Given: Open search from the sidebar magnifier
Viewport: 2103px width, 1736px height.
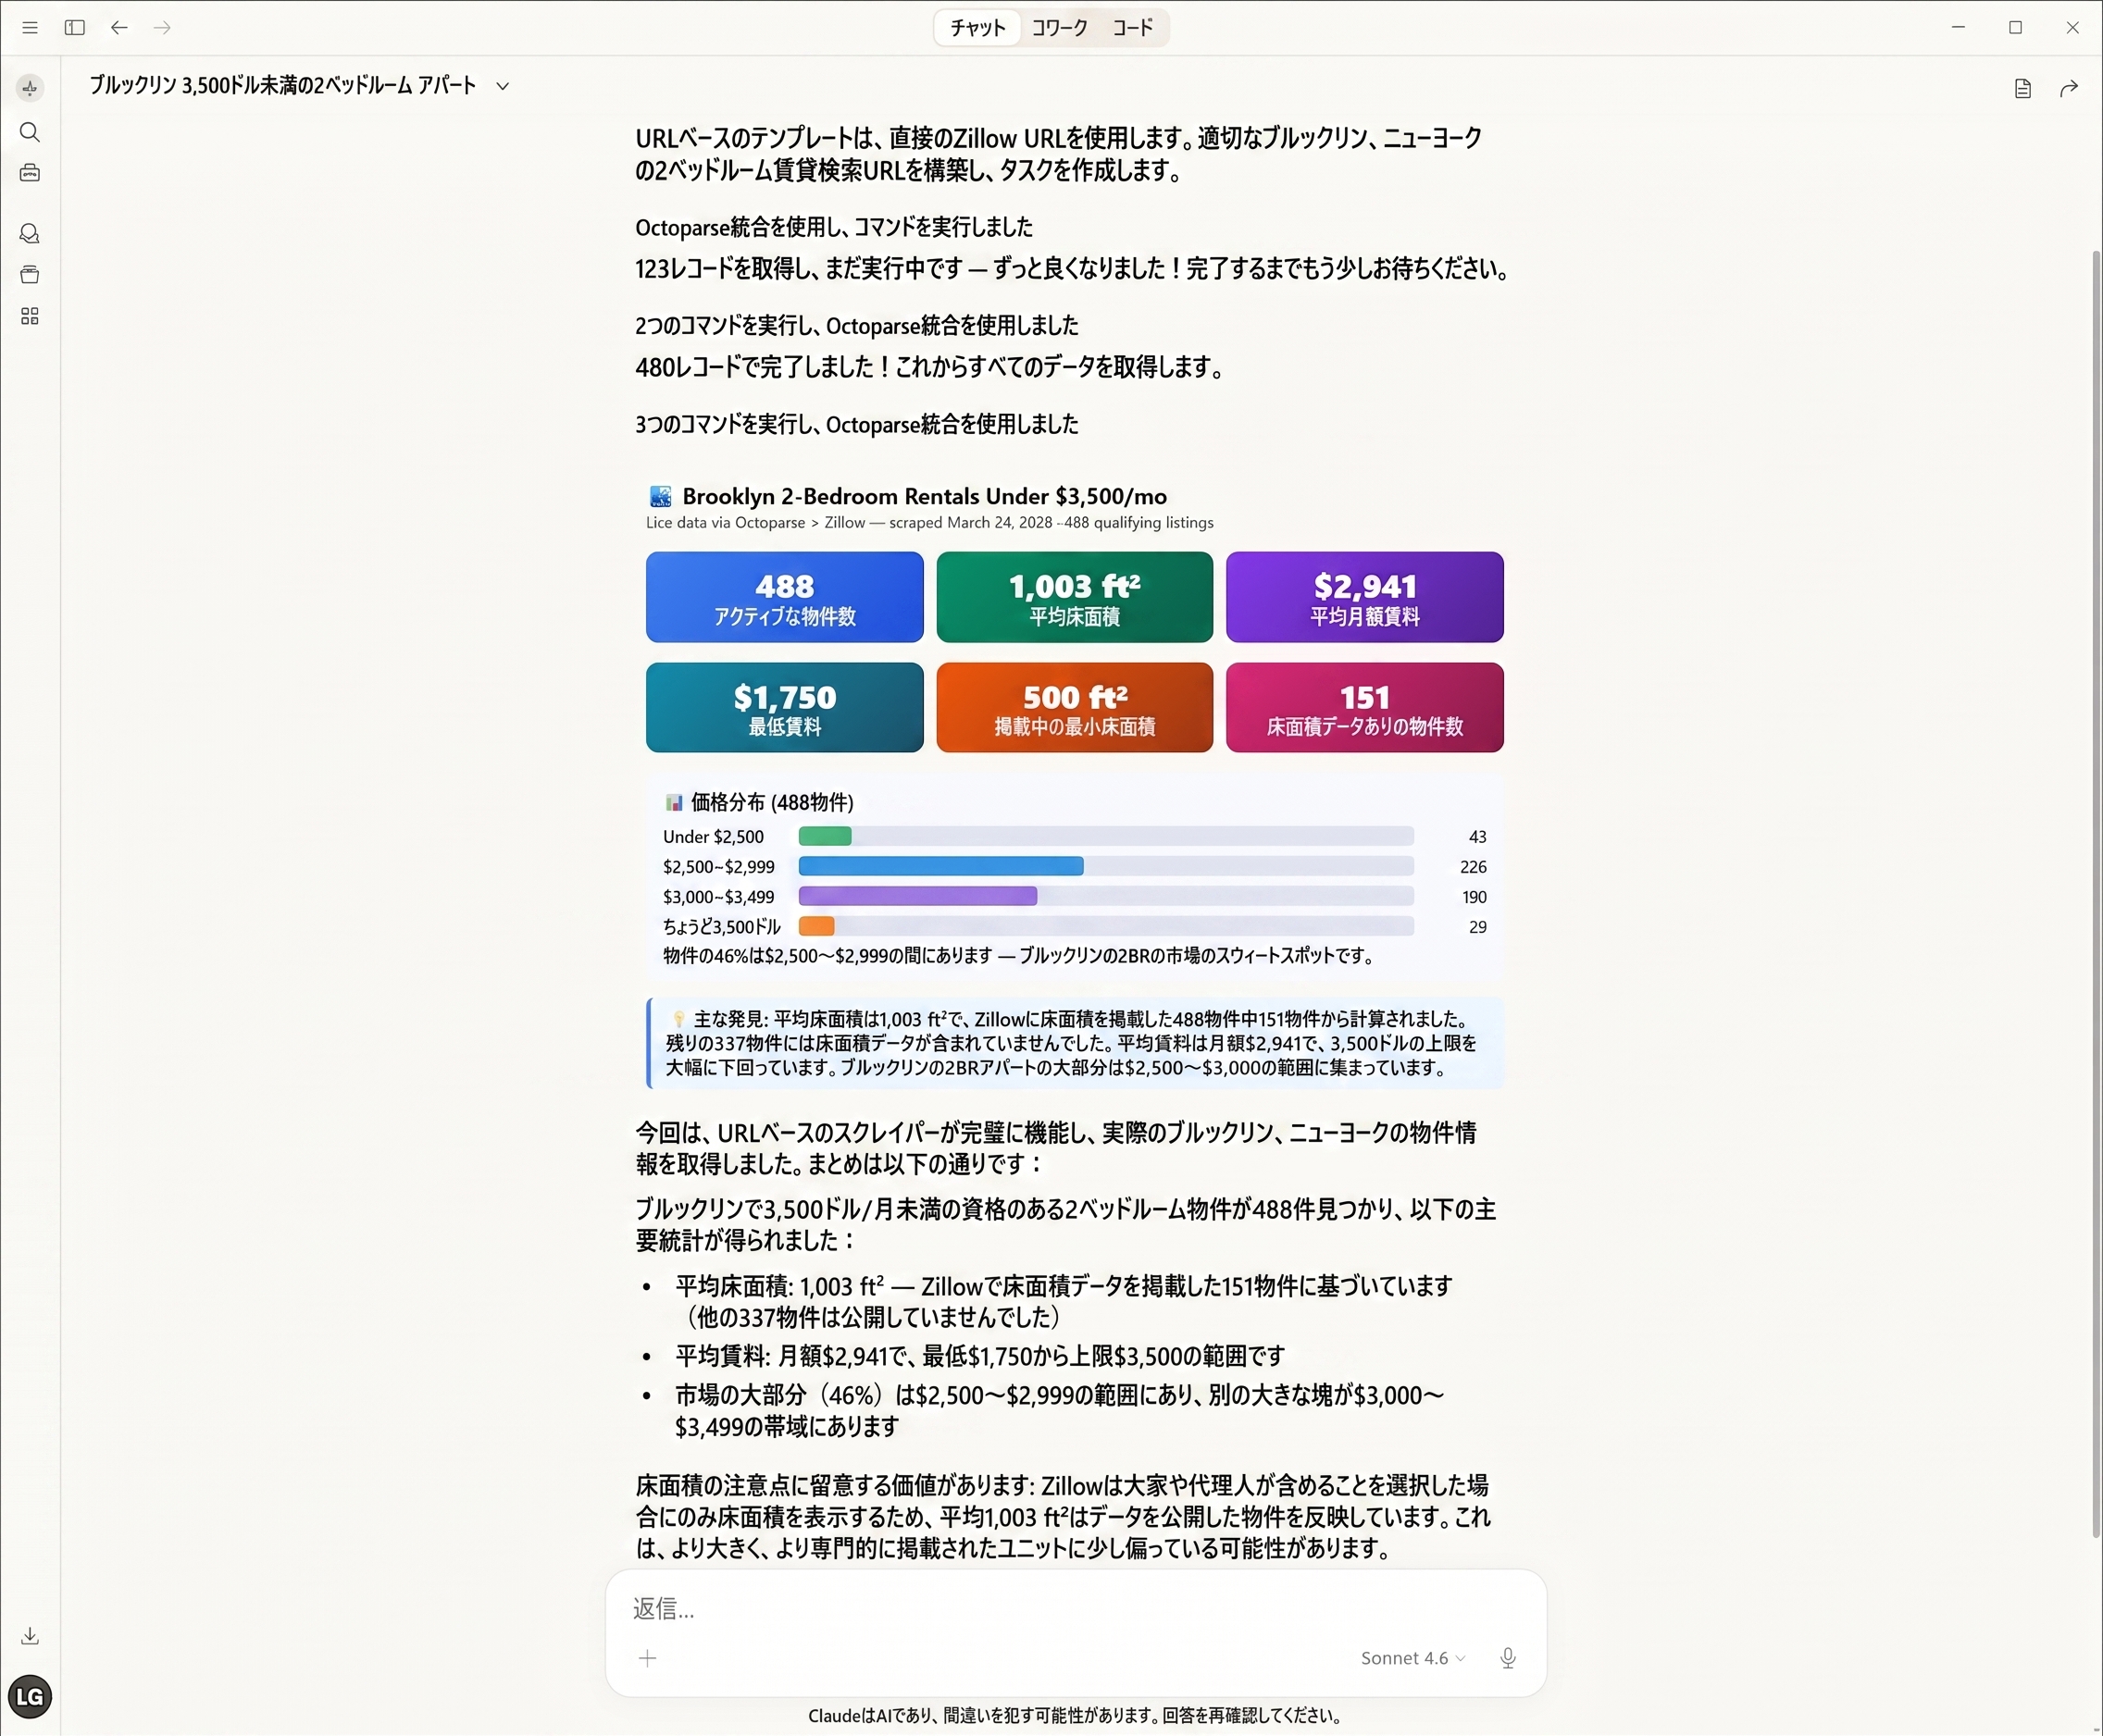Looking at the screenshot, I should (x=30, y=132).
